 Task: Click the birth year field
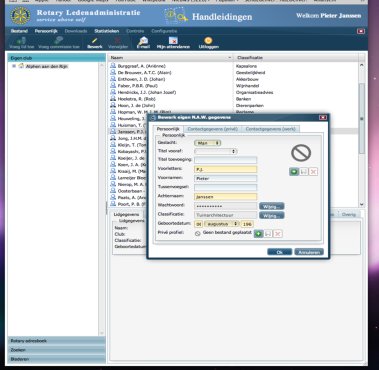[247, 224]
